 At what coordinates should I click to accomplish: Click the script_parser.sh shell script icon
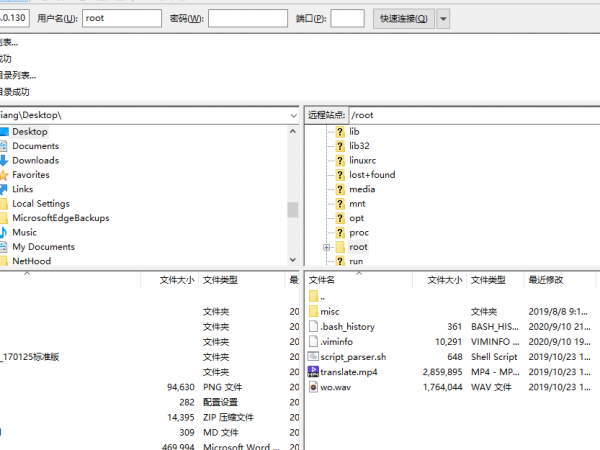[313, 356]
